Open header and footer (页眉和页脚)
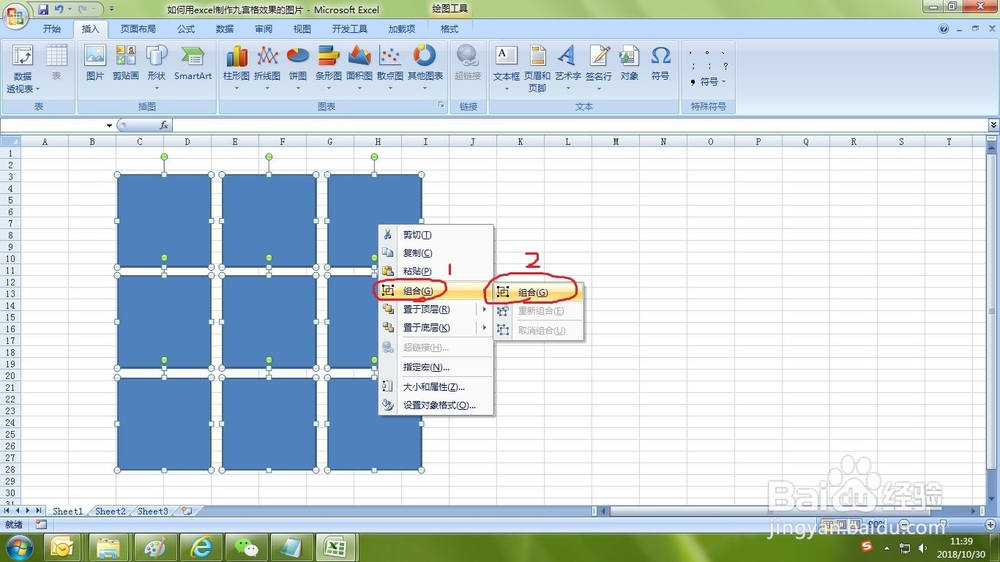 tap(537, 69)
